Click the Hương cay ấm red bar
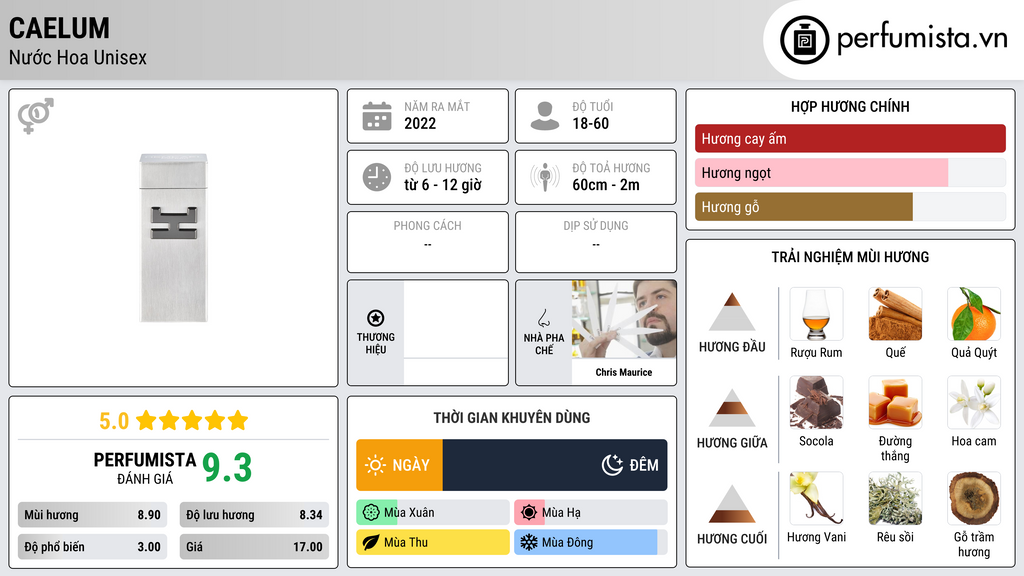This screenshot has width=1024, height=576. tap(850, 138)
